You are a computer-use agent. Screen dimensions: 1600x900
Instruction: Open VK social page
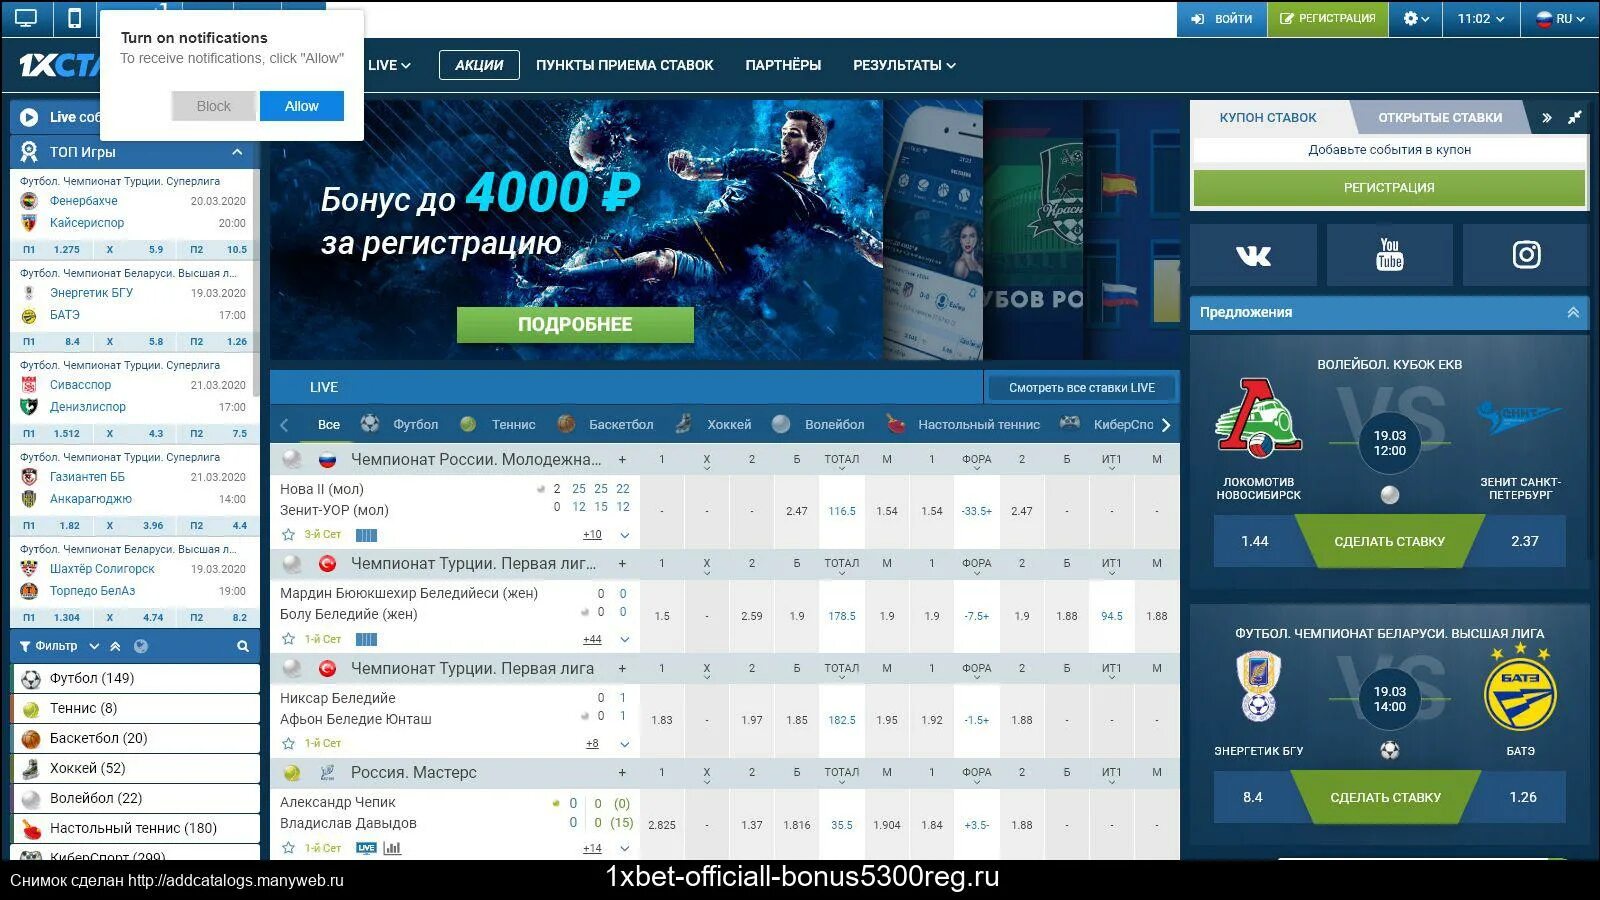(x=1253, y=255)
